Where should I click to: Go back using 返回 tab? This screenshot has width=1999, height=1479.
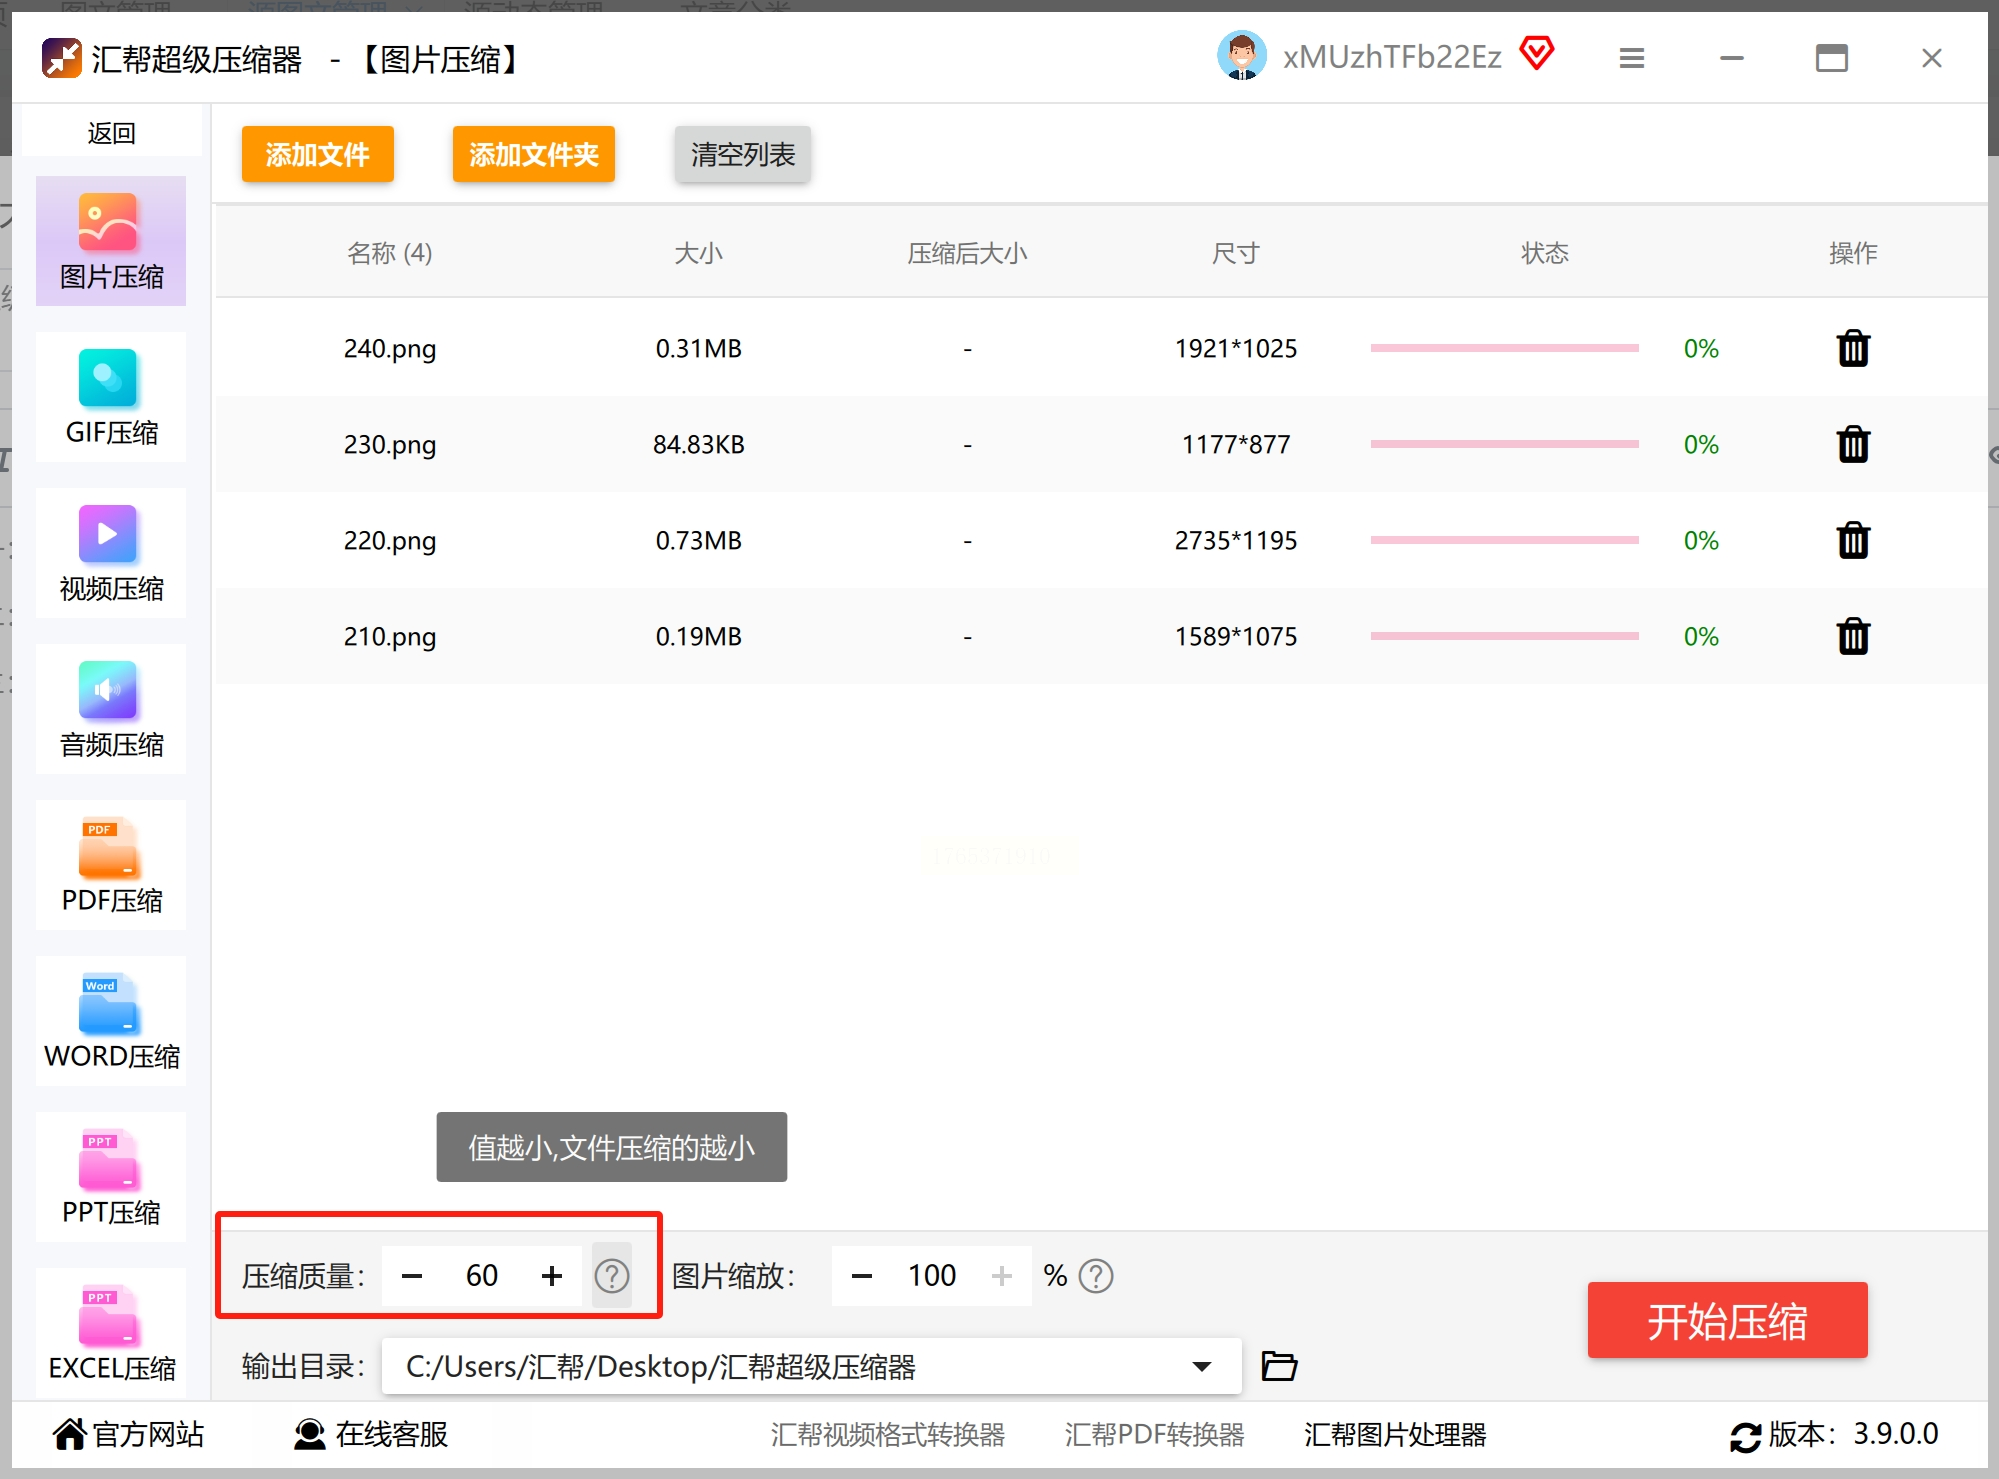click(111, 133)
